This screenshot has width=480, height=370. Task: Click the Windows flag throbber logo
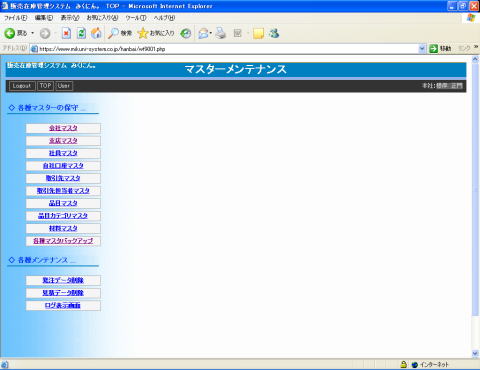(471, 18)
